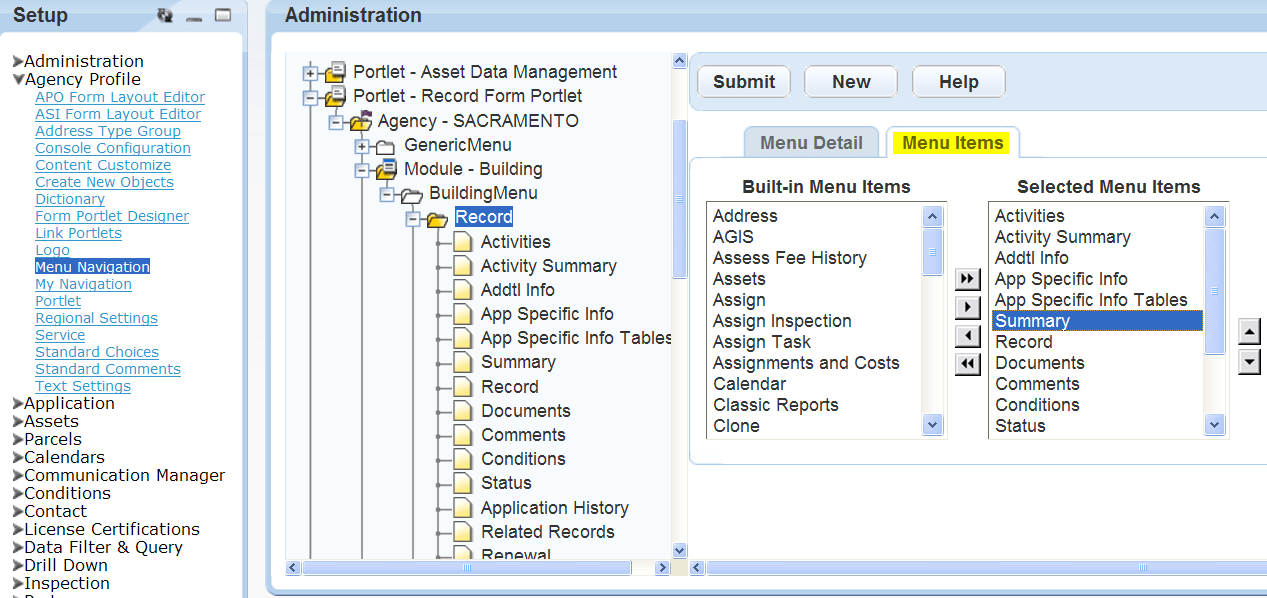Click the single right arrow add button
The height and width of the screenshot is (598, 1267).
point(967,307)
